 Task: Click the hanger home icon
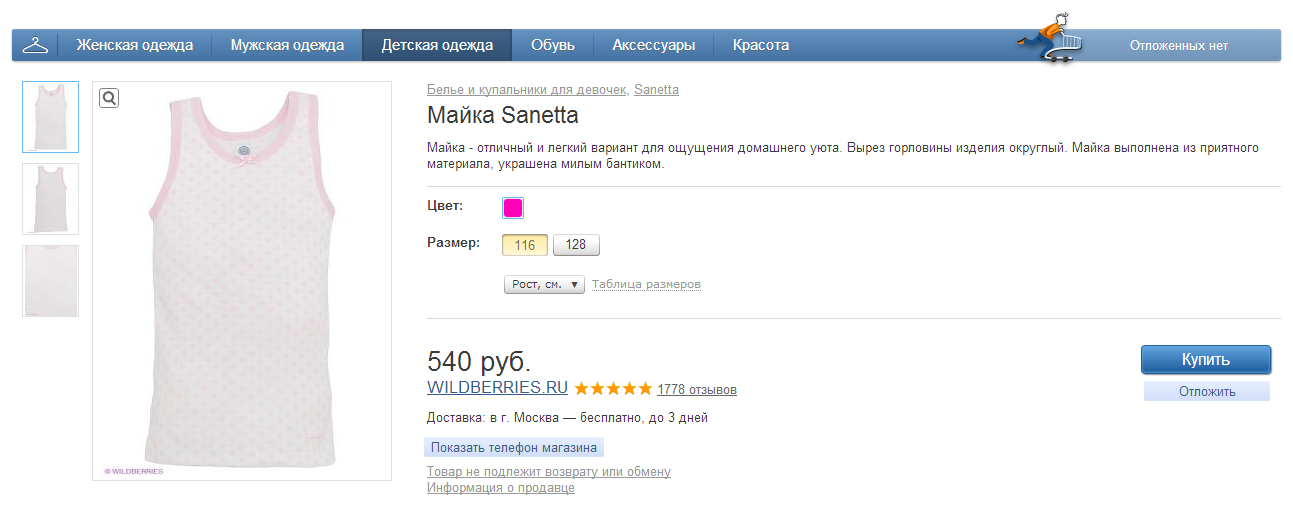(x=35, y=45)
